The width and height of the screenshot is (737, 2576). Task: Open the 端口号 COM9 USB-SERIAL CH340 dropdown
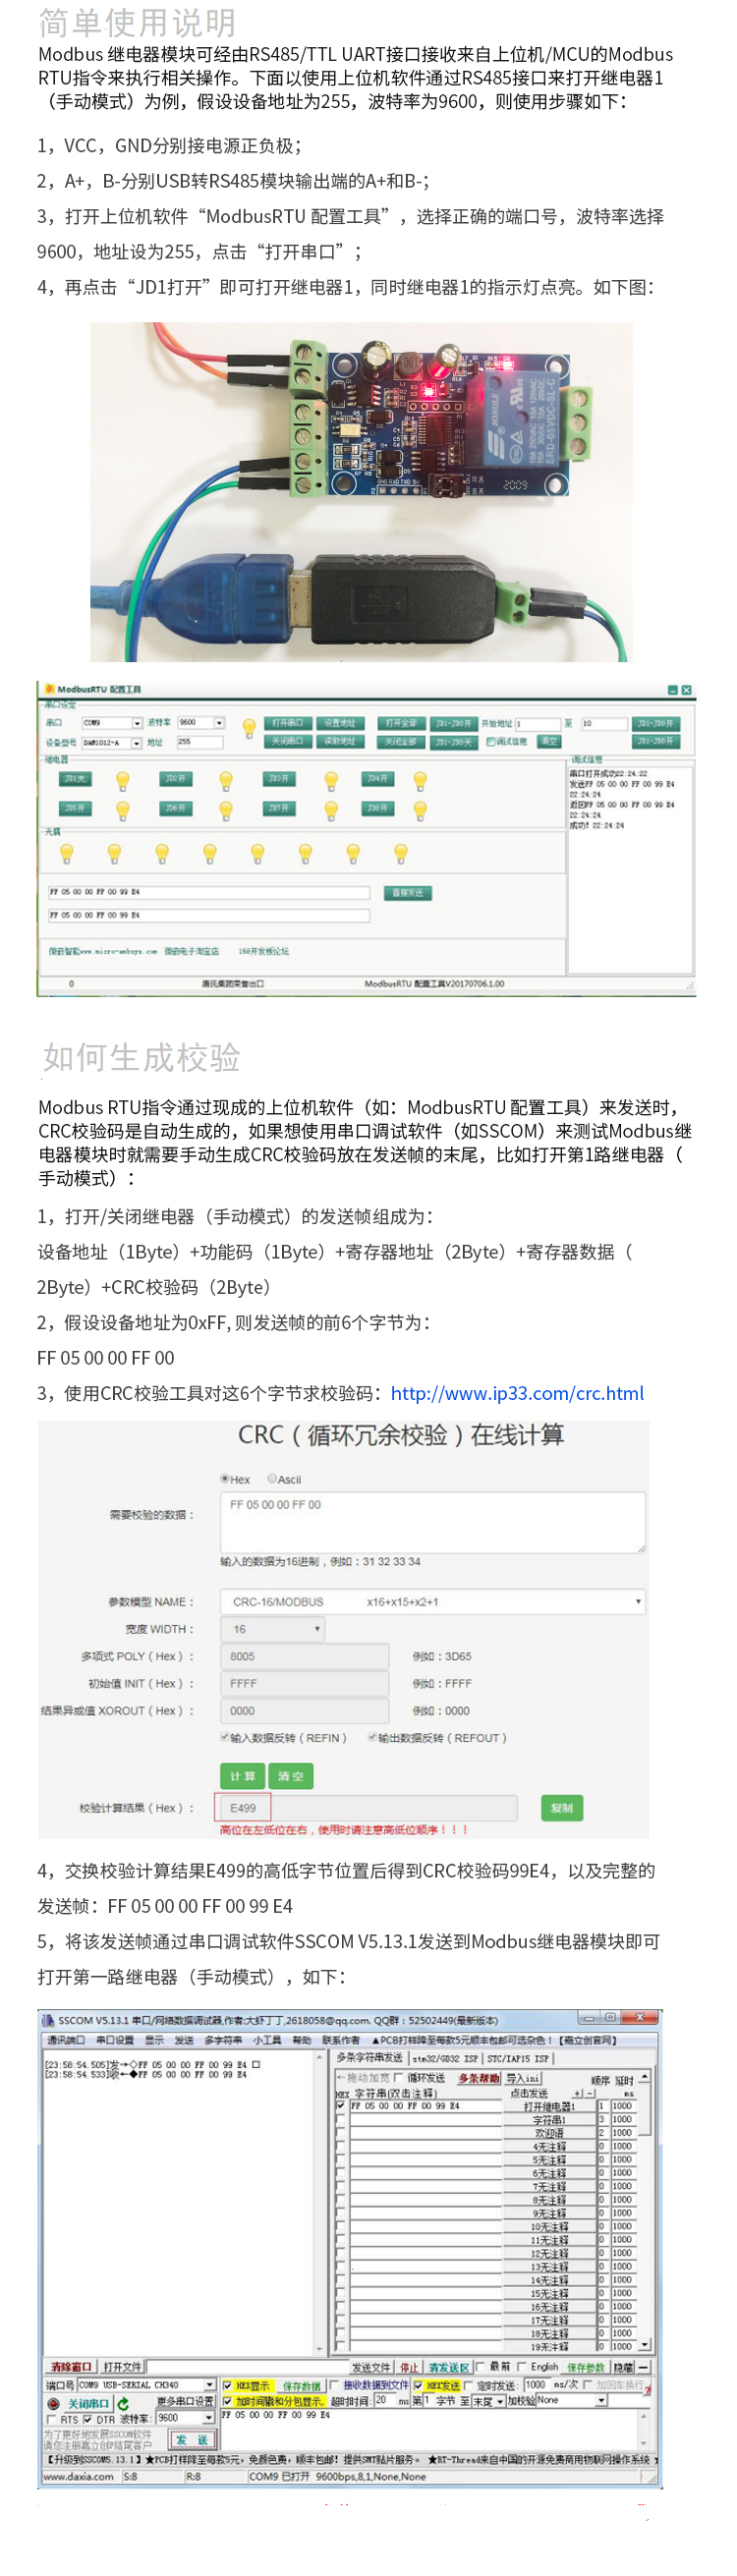pyautogui.click(x=146, y=2385)
